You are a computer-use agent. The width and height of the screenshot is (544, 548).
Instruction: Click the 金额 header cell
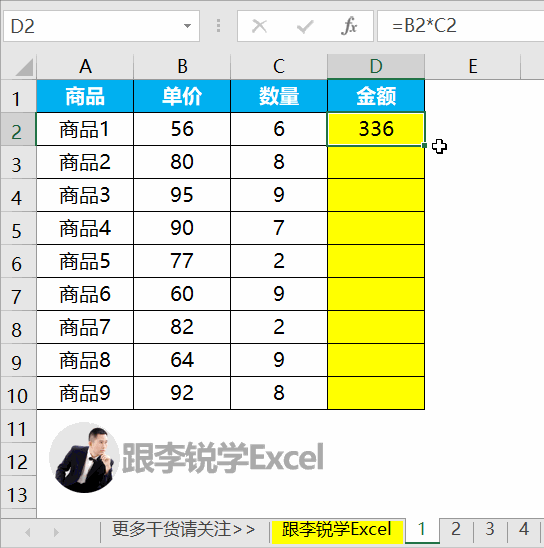(376, 96)
